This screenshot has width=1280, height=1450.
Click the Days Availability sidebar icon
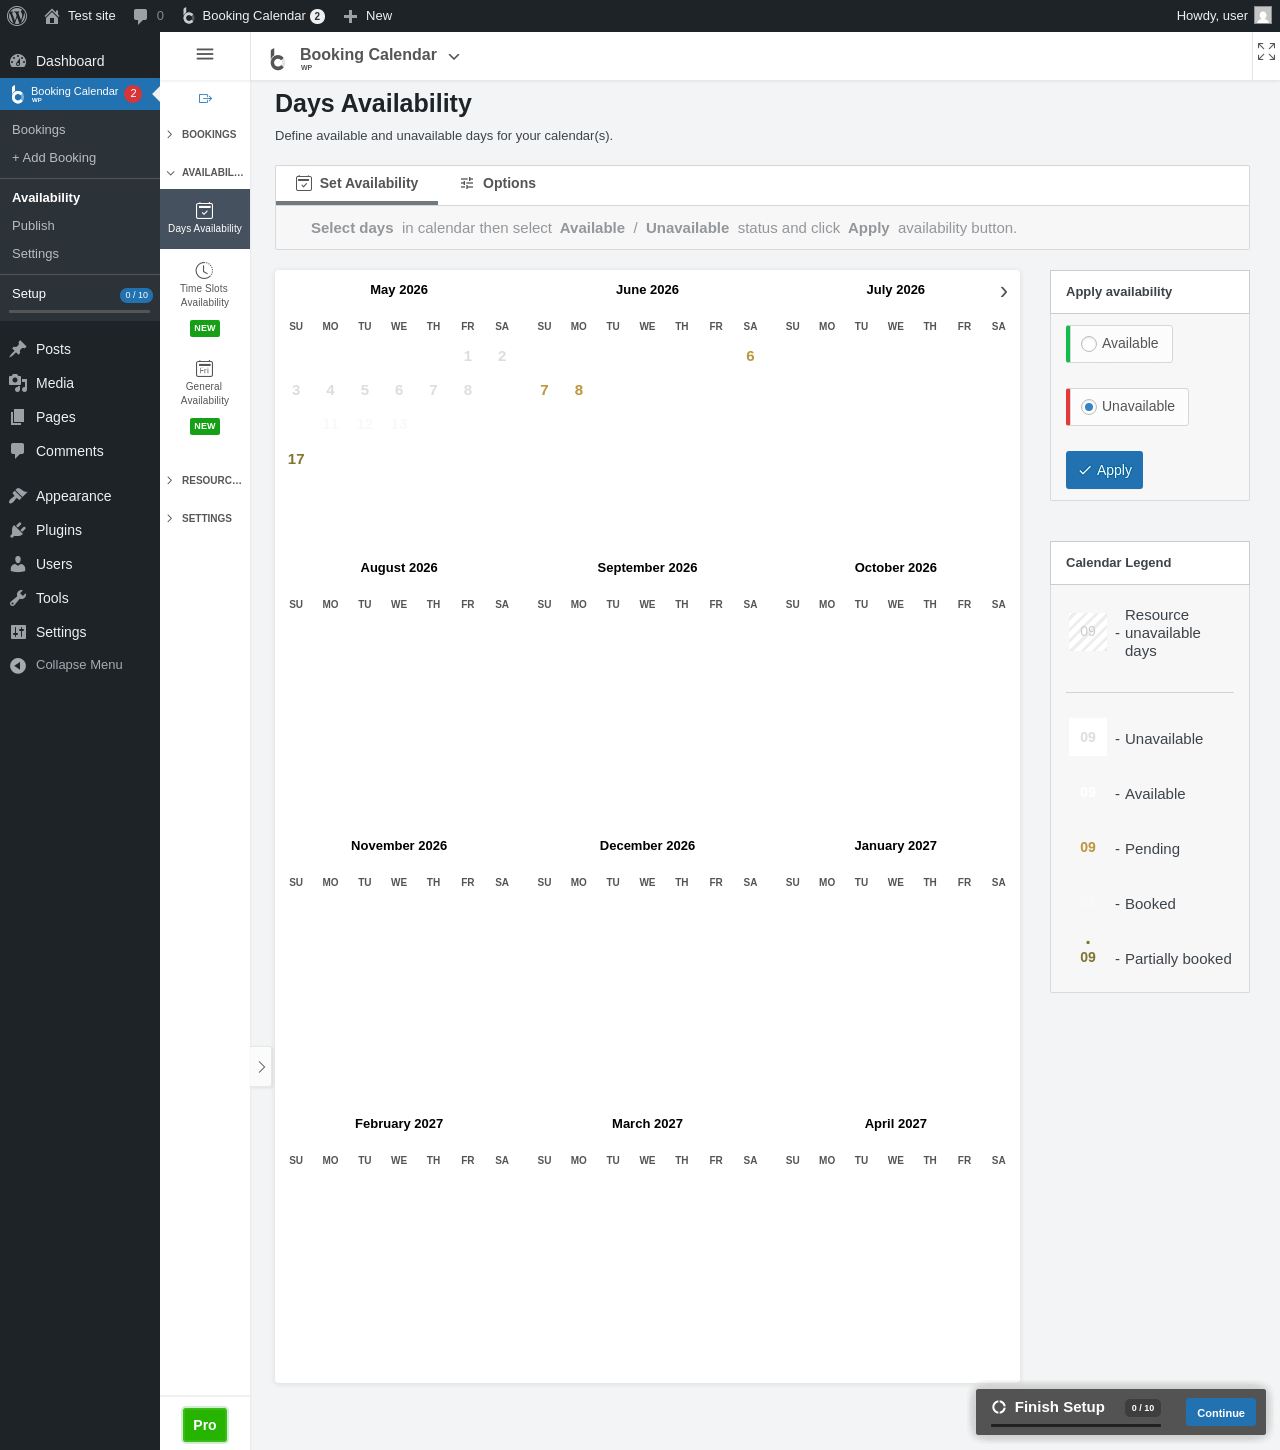click(204, 211)
